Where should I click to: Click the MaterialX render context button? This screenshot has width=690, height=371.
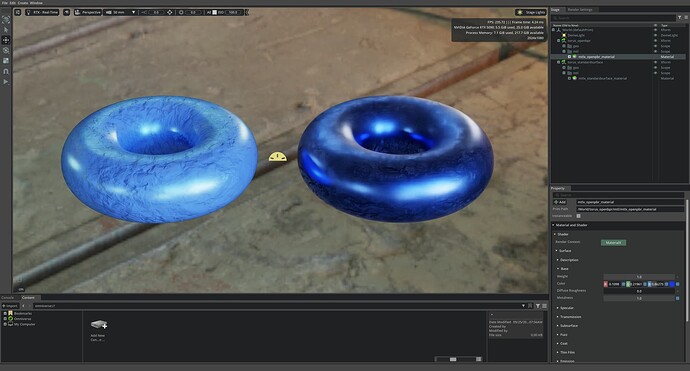pyautogui.click(x=613, y=242)
